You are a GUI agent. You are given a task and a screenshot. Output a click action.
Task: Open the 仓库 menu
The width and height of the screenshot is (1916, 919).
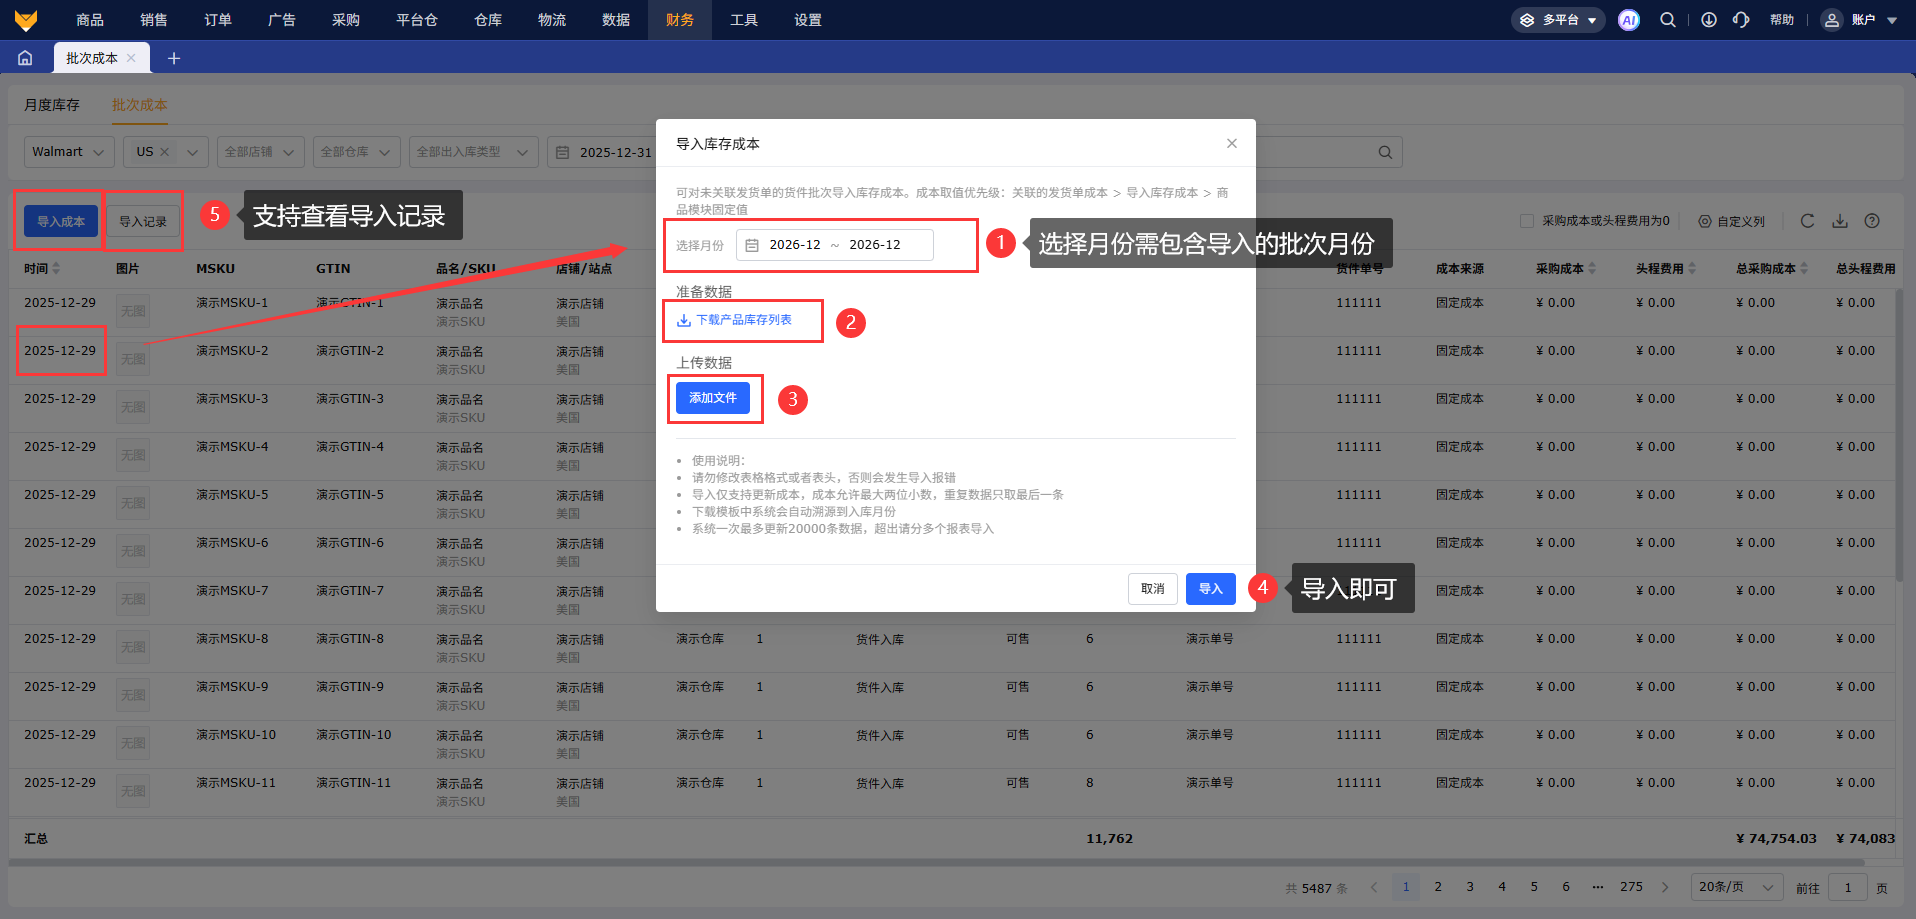coord(488,20)
